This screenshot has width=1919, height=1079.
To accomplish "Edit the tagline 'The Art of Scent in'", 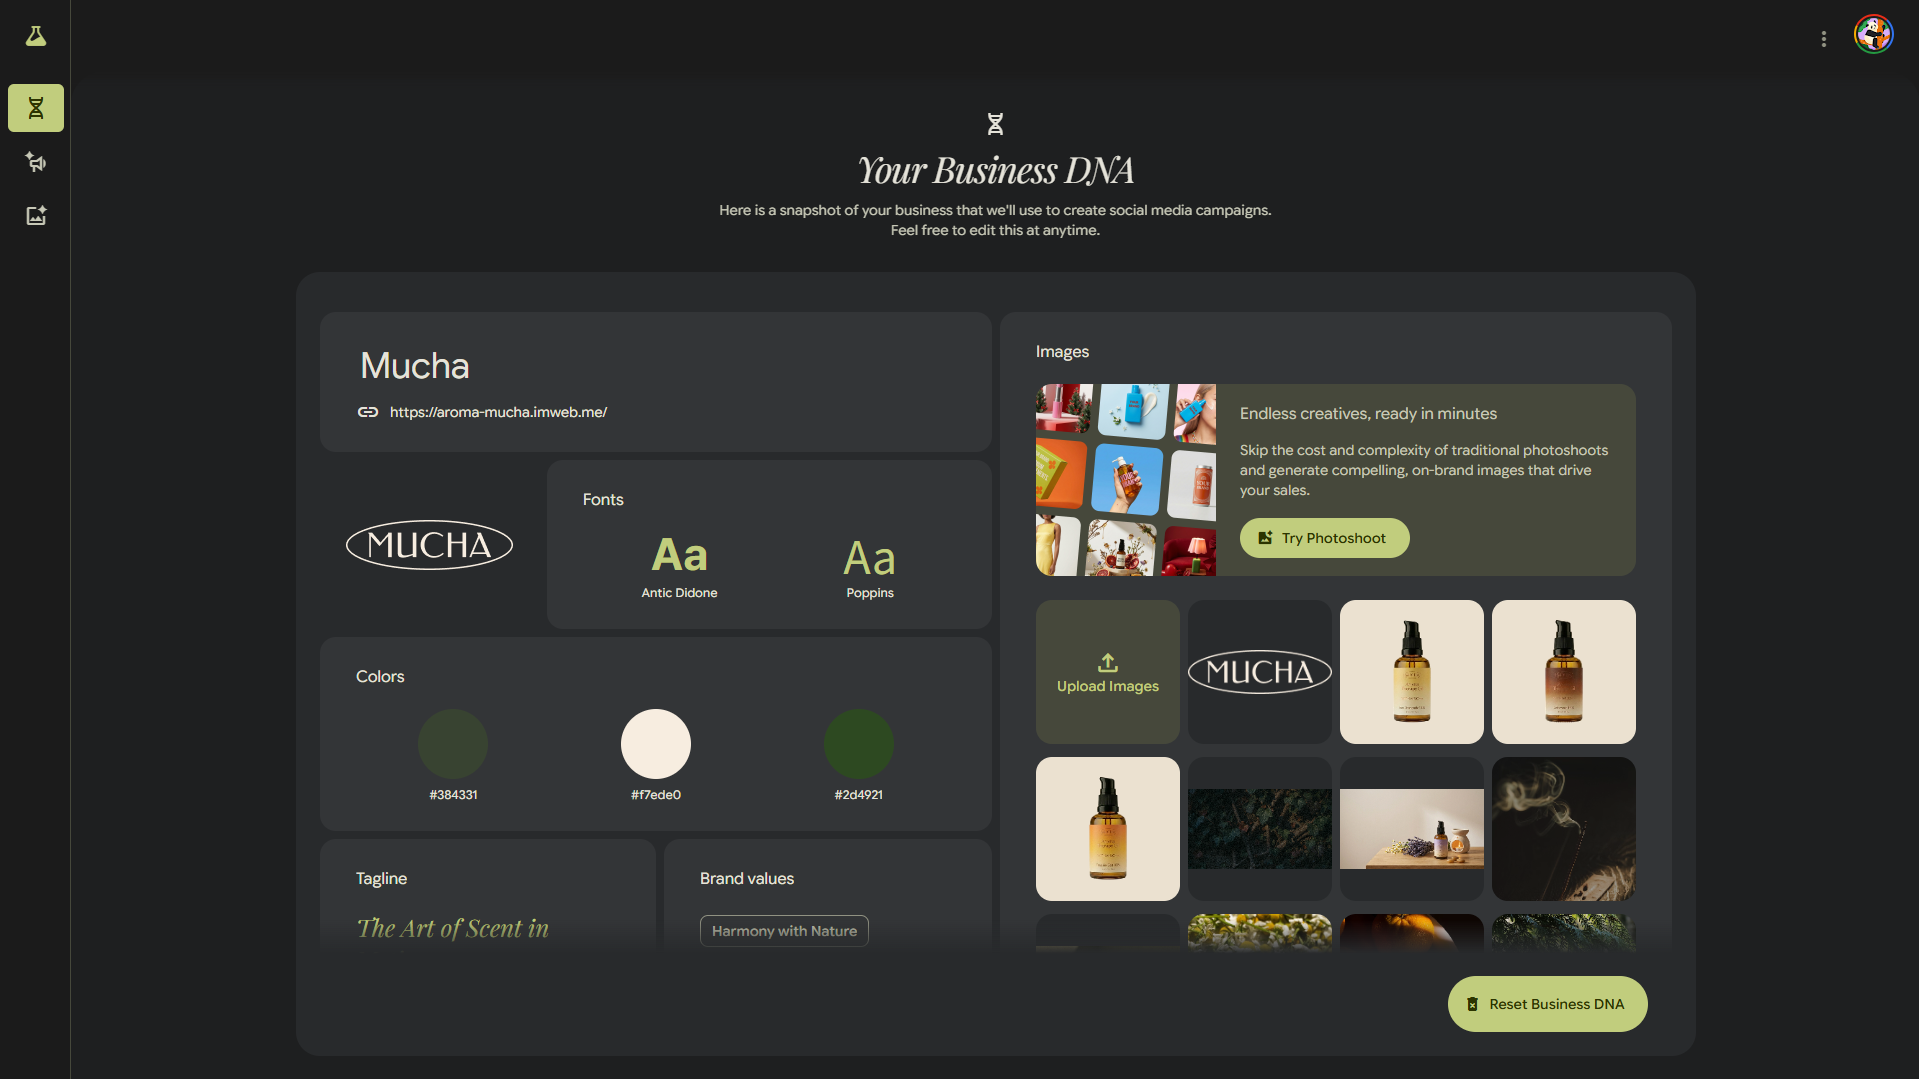I will click(x=453, y=929).
